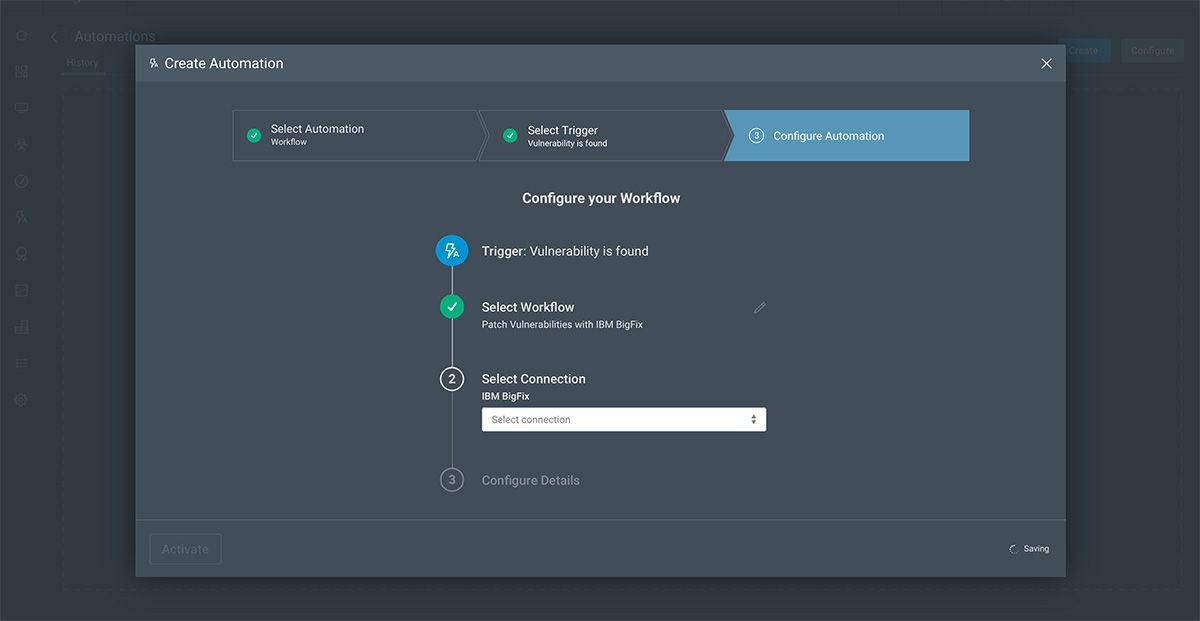Click the automation icon in dialog title

point(154,63)
